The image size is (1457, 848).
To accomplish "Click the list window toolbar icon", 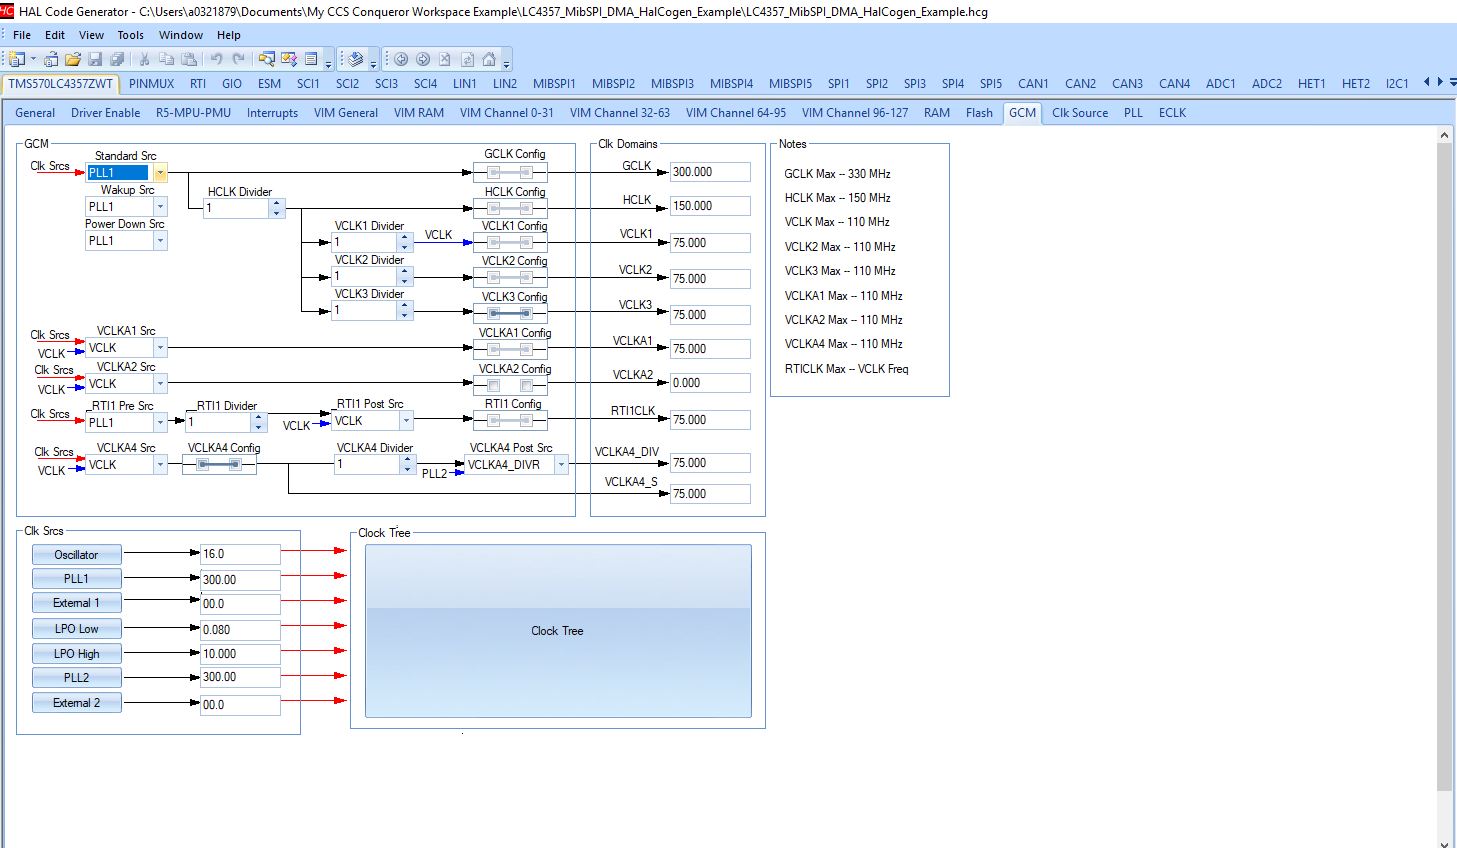I will pyautogui.click(x=311, y=59).
